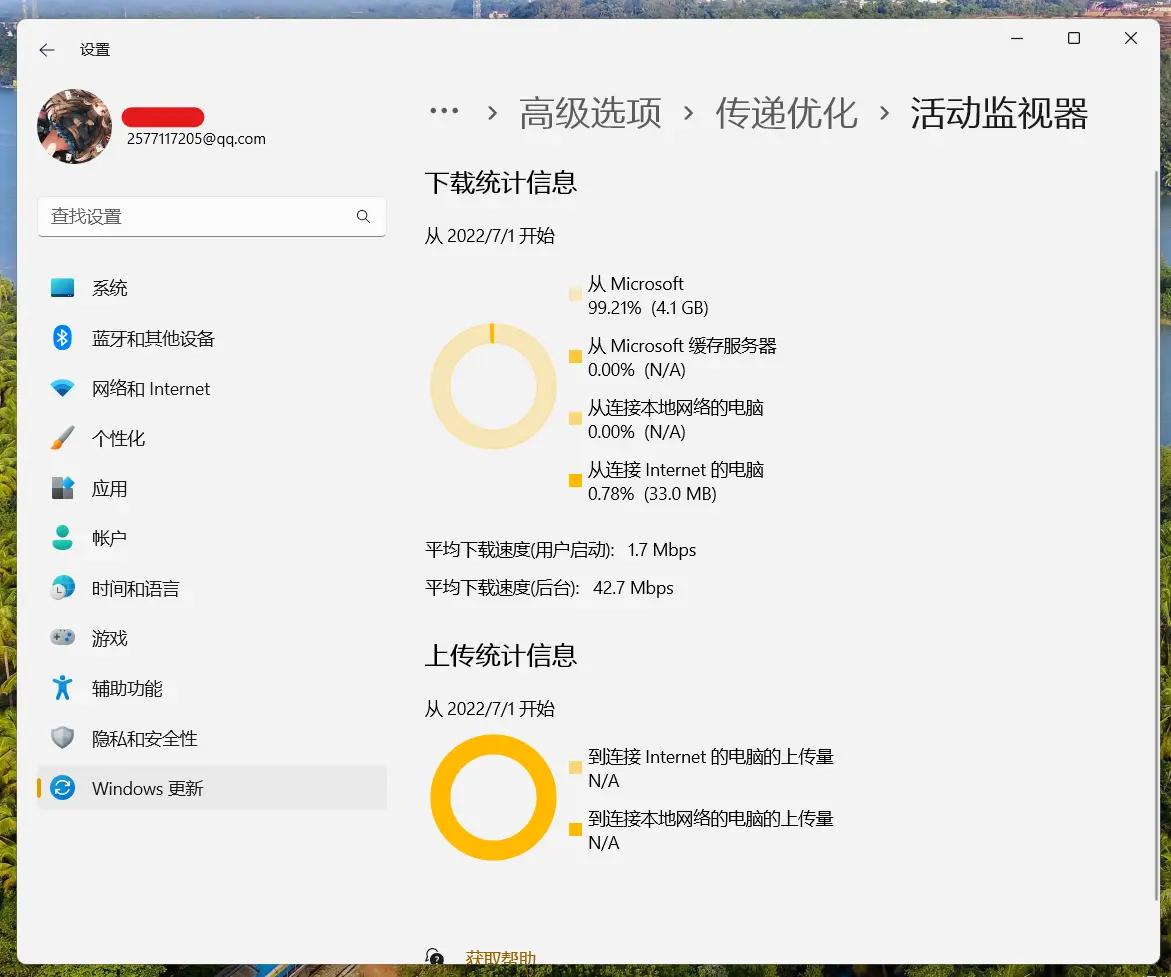Screen dimensions: 1171x977
Task: Navigate to 高级选项 breadcrumb
Action: [590, 114]
